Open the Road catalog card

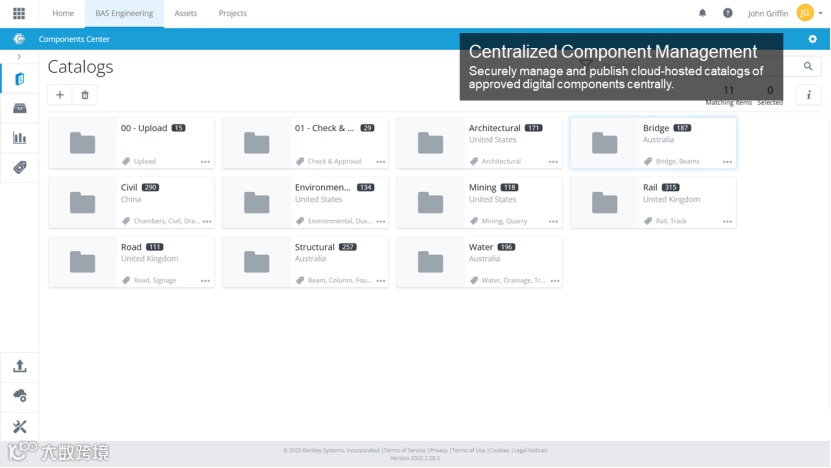tap(131, 262)
